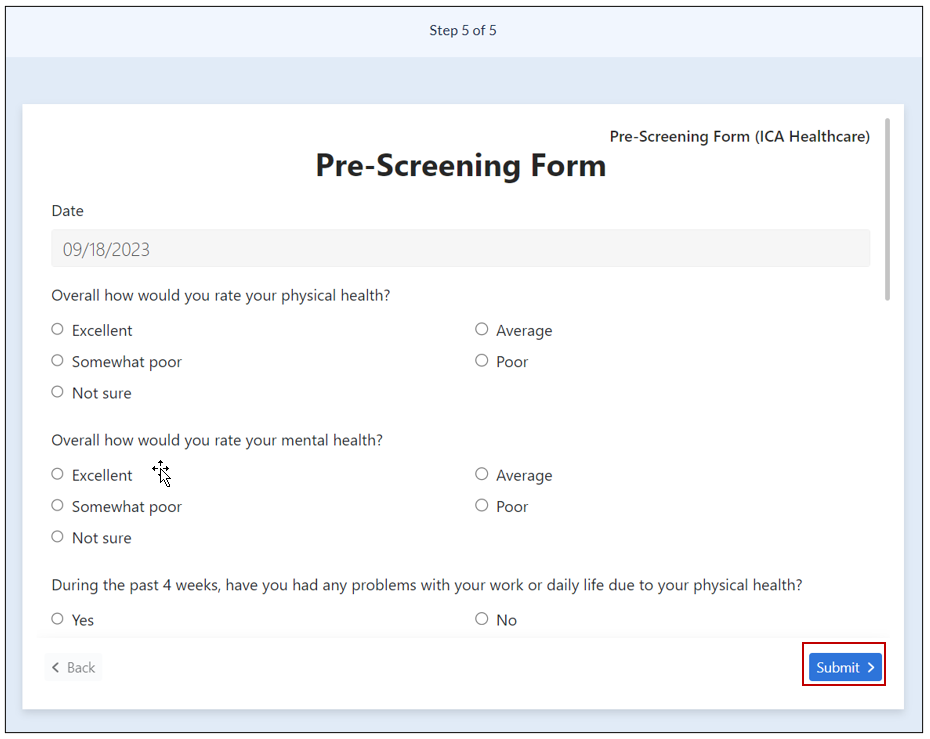
Task: Select Somewhat poor for physical health
Action: [x=58, y=361]
